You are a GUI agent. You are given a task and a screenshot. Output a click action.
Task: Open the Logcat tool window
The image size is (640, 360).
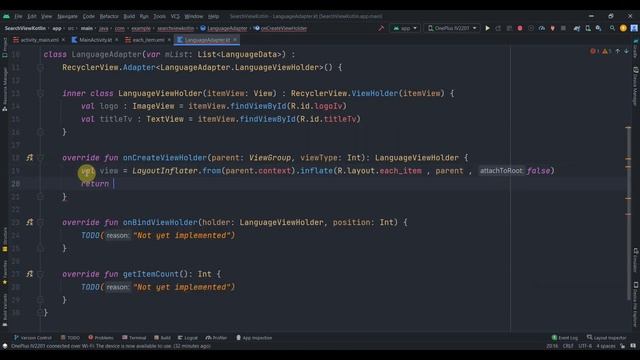coord(188,338)
